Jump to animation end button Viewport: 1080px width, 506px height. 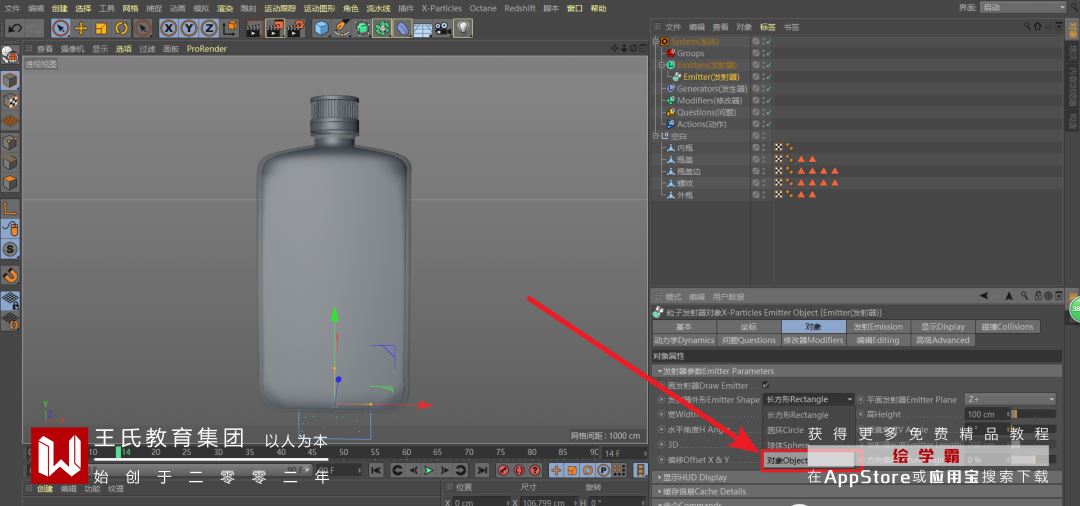click(482, 470)
